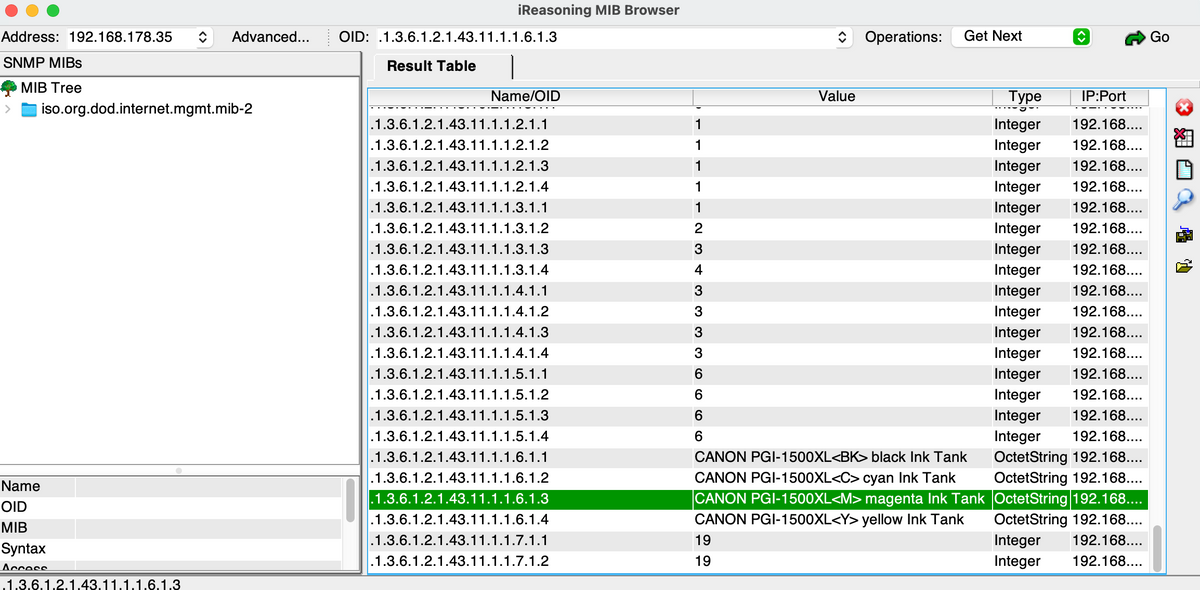
Task: Open the OID history dropdown arrows
Action: (x=842, y=37)
